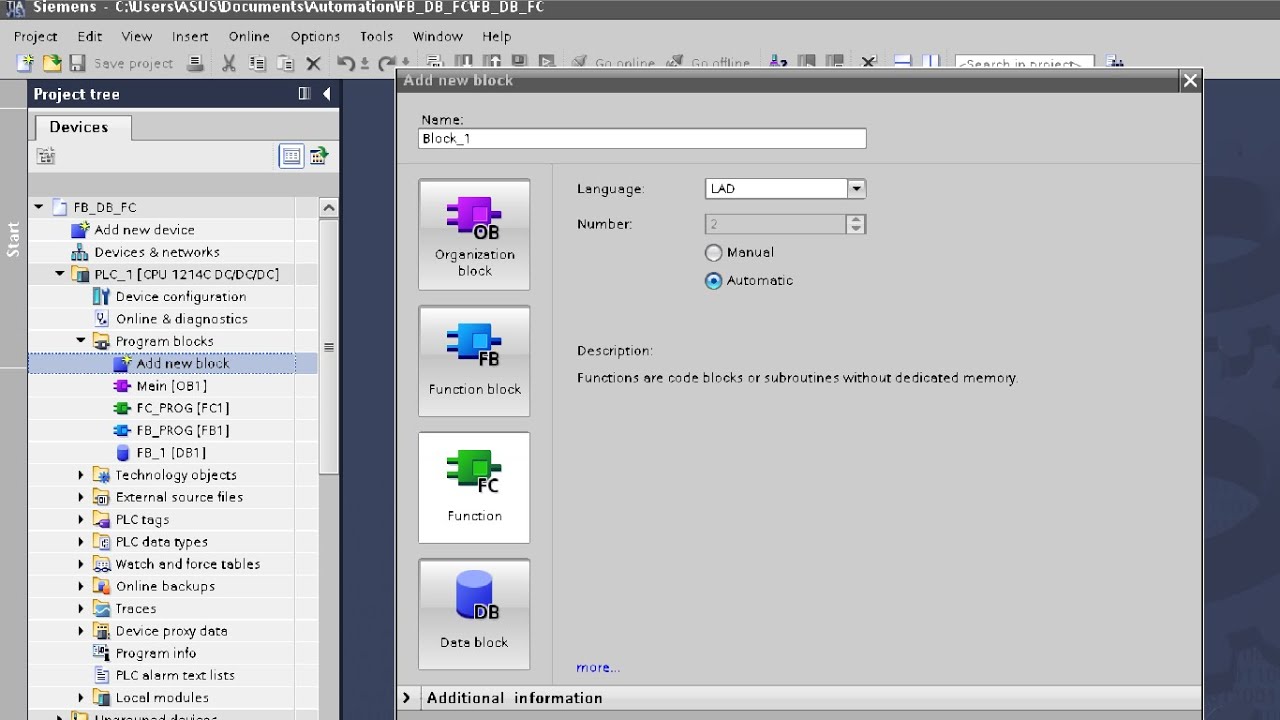1280x720 pixels.
Task: Click the Go offline toolbar button
Action: tap(708, 63)
